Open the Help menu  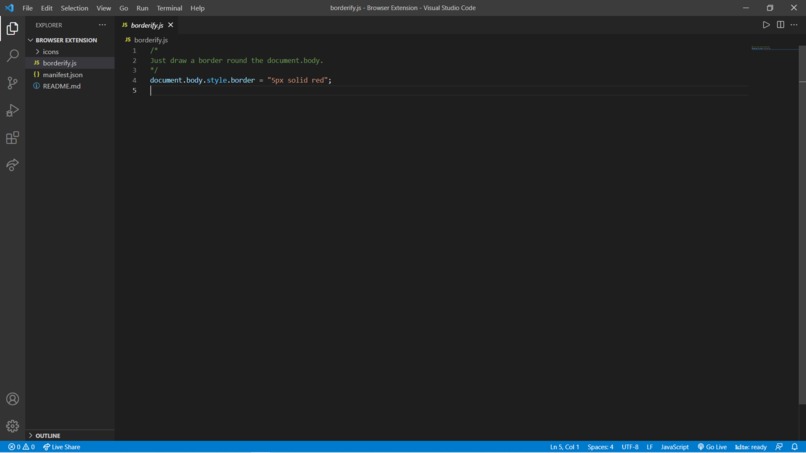pos(197,8)
